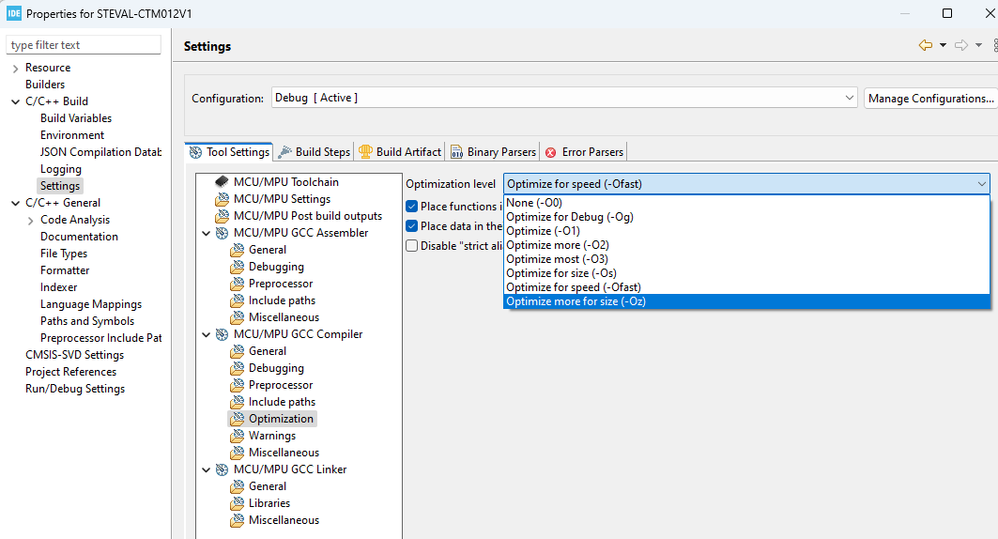
Task: Click the MCU/MPU Toolchain diamond icon
Action: tap(222, 182)
